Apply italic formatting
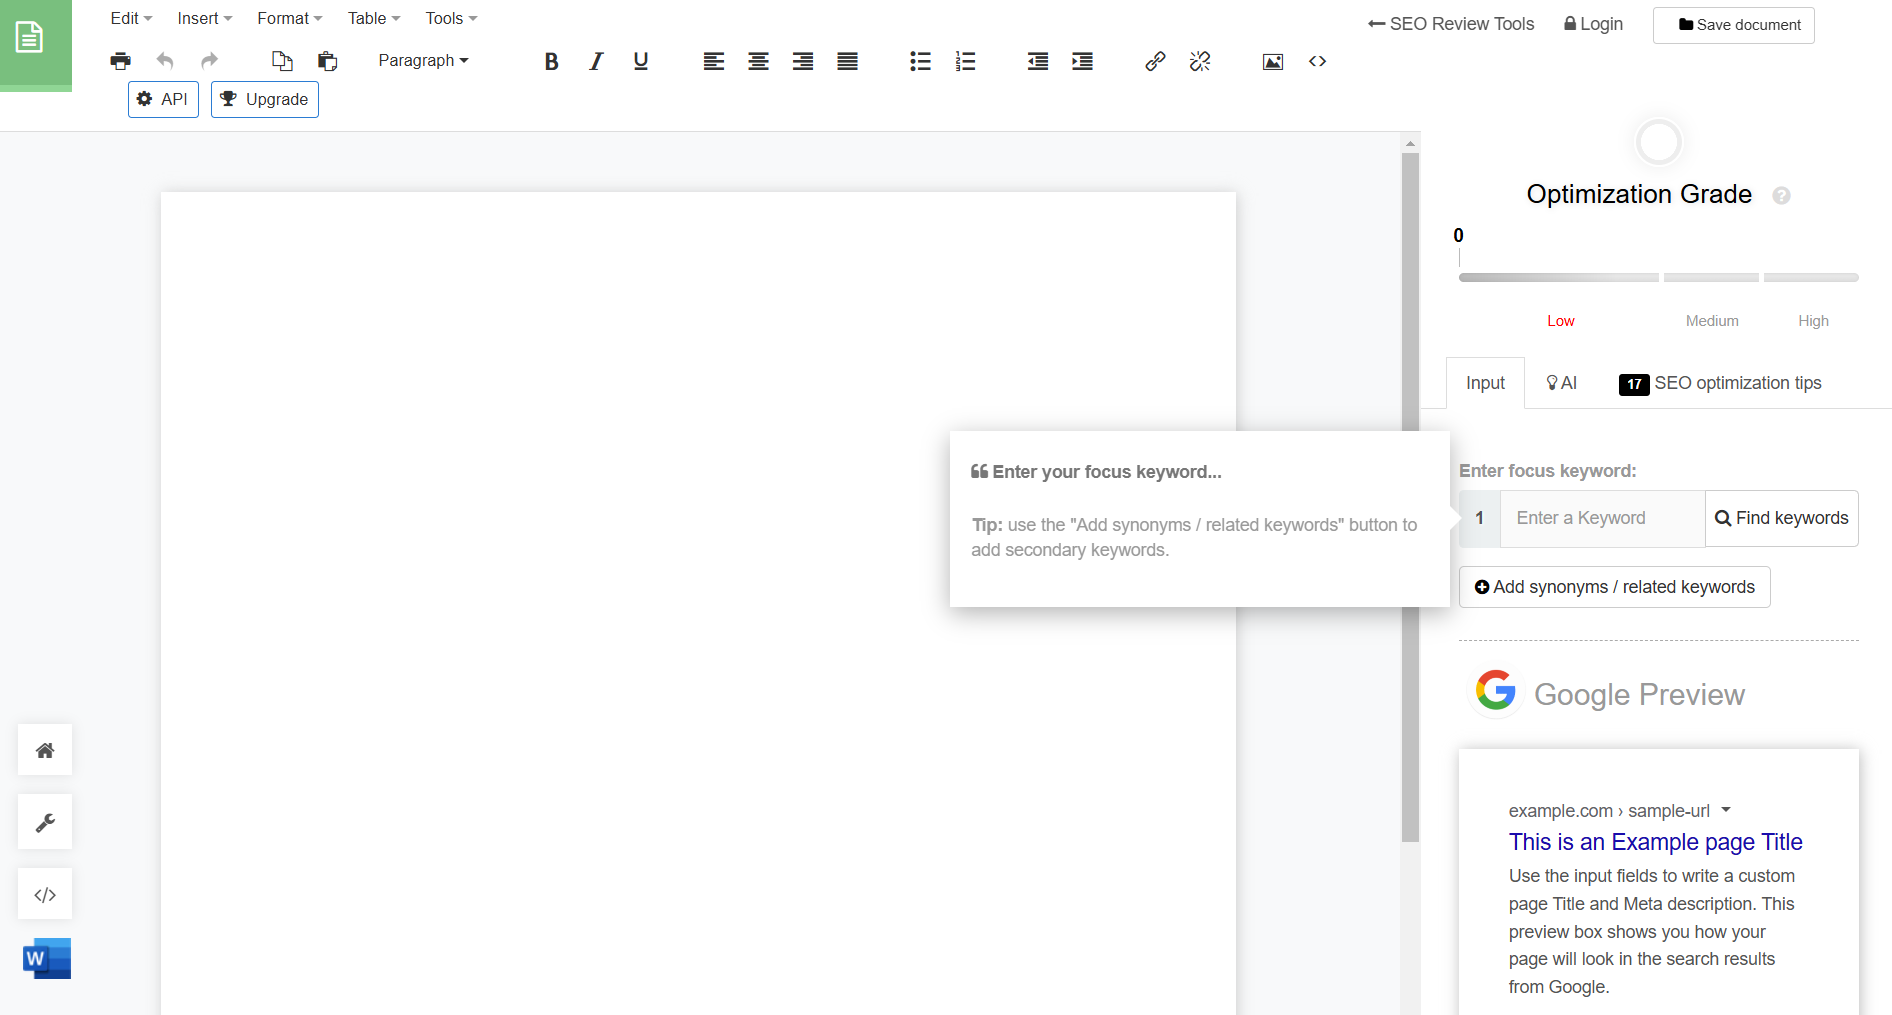The width and height of the screenshot is (1892, 1015). [x=595, y=61]
